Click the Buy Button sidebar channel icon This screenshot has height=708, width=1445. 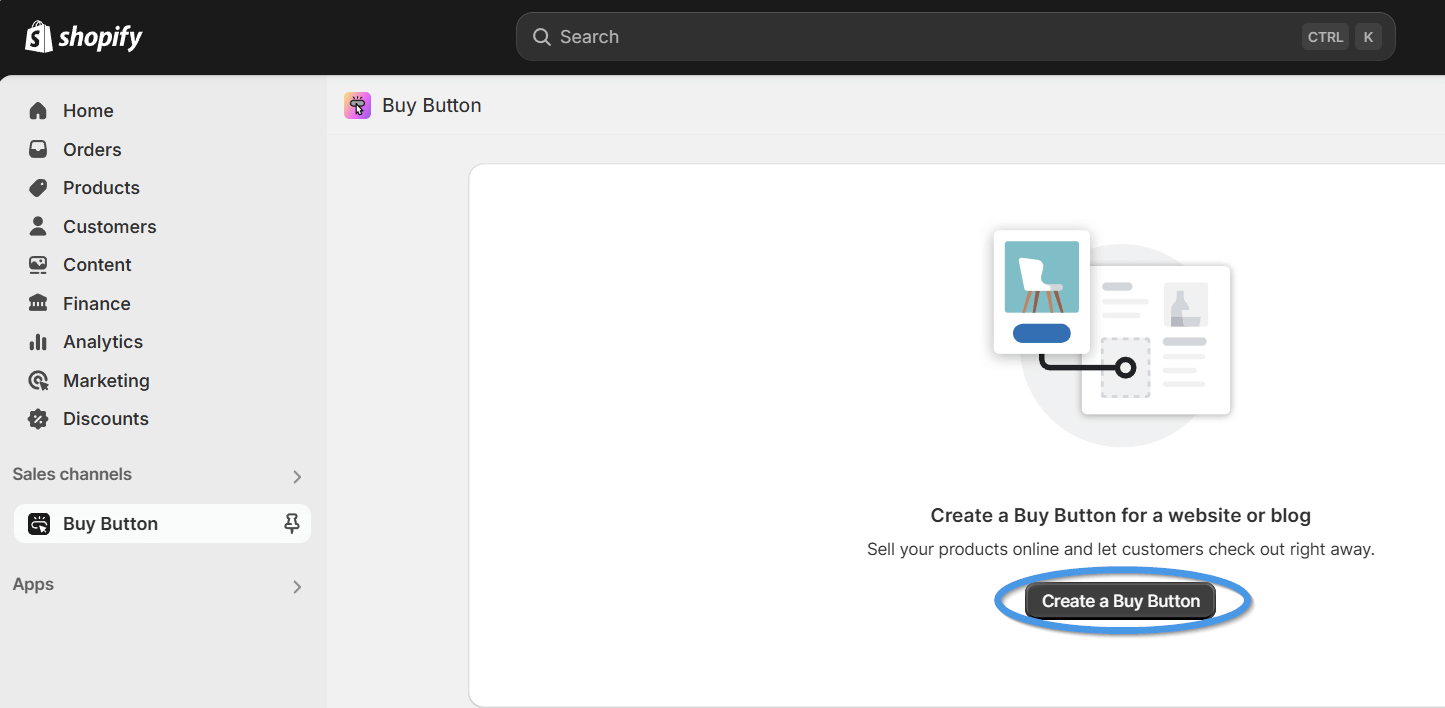(x=38, y=524)
